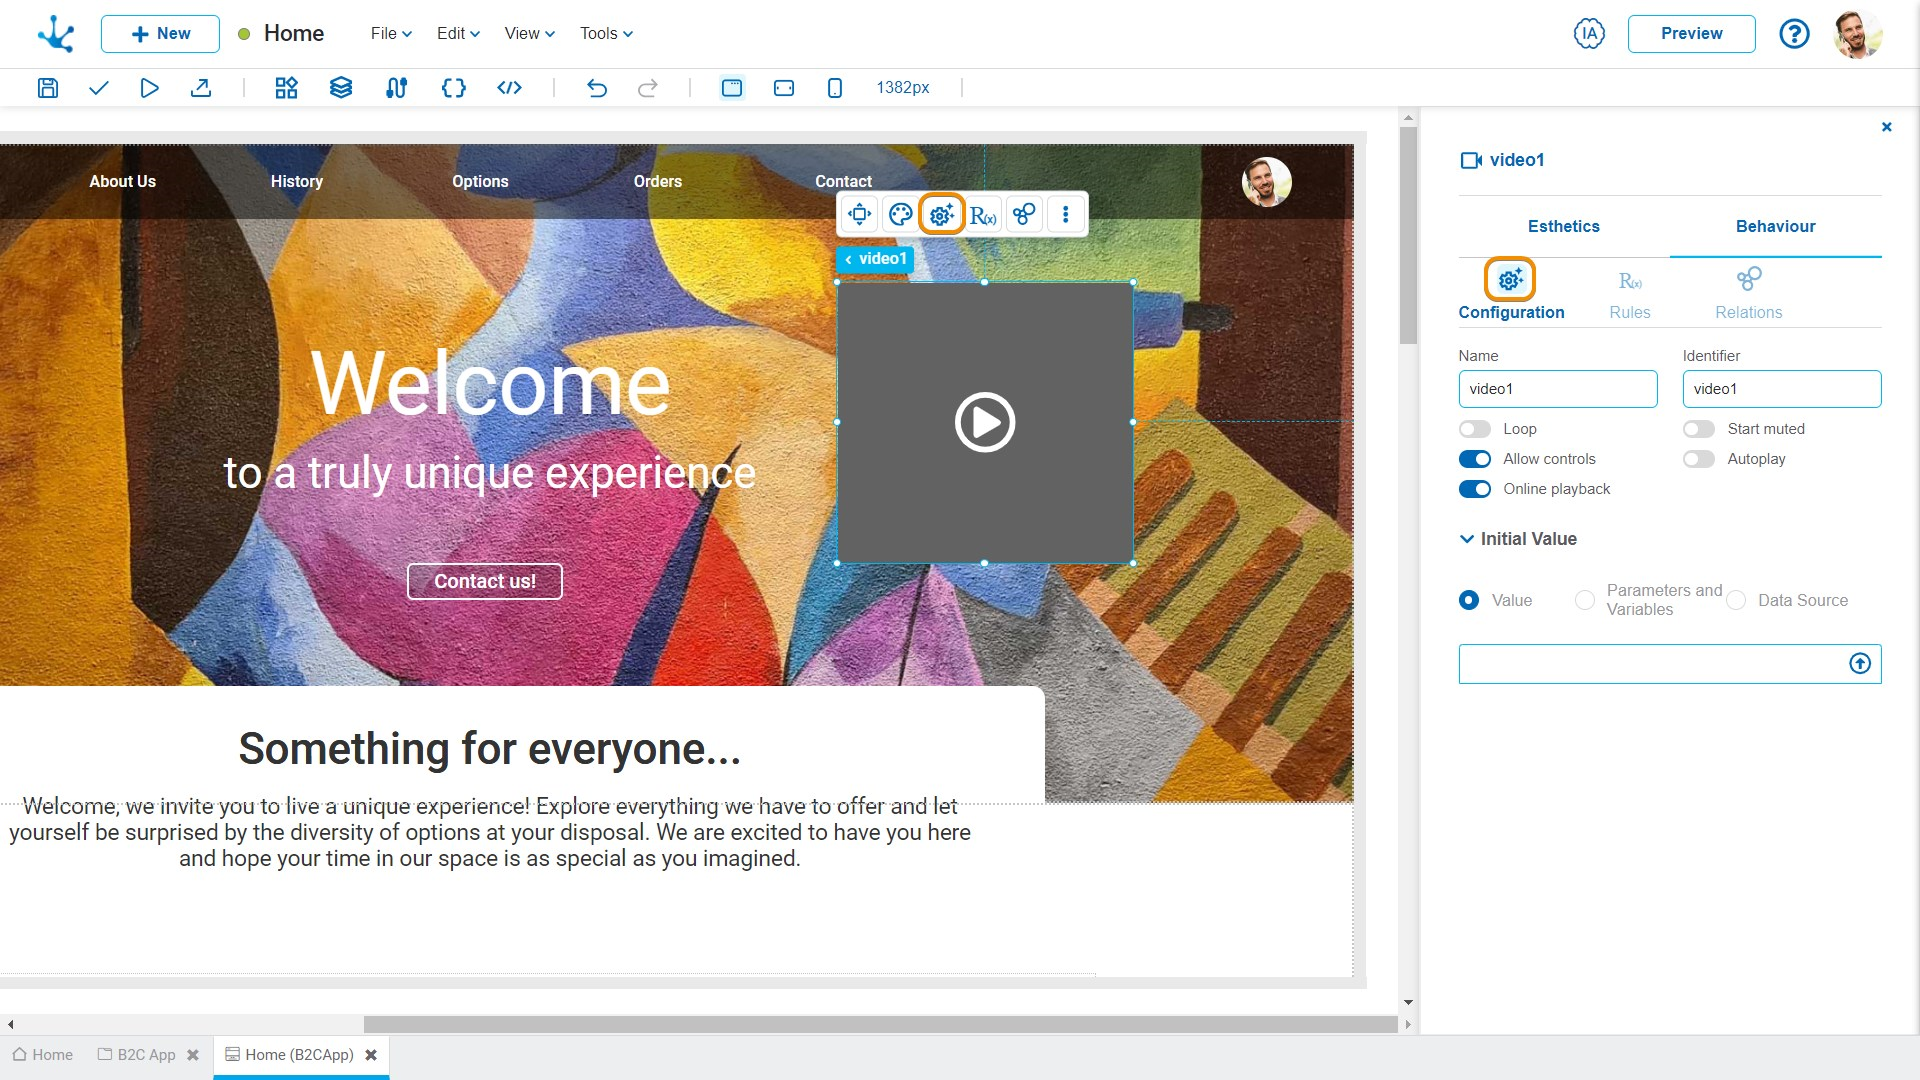The height and width of the screenshot is (1080, 1920).
Task: Click the Preview button
Action: (x=1691, y=34)
